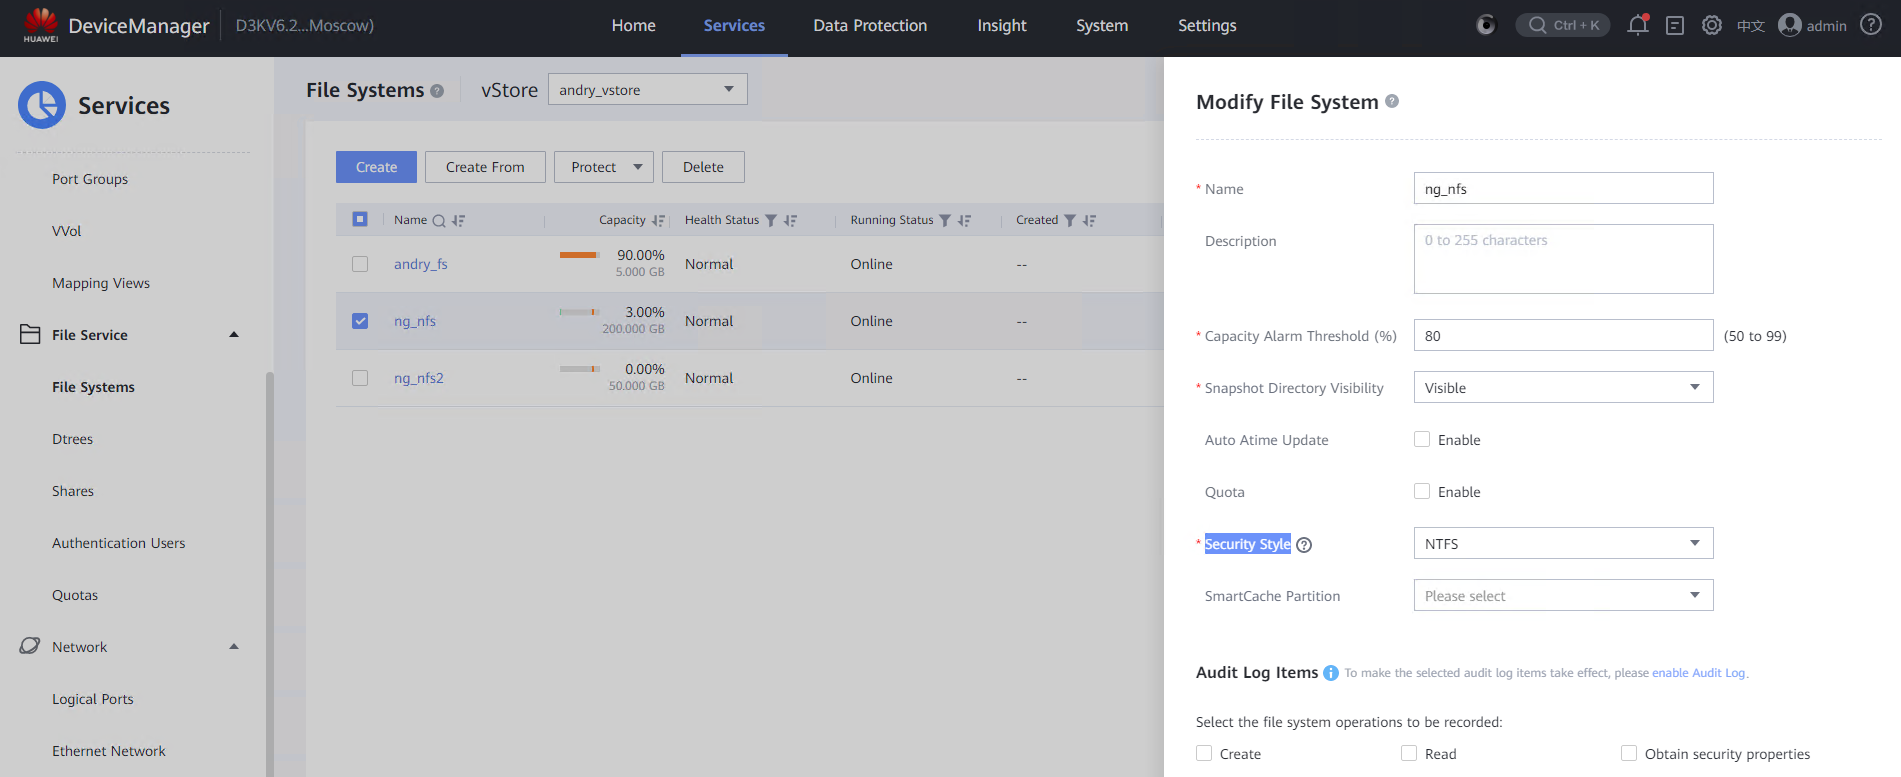
Task: Enable the Quota checkbox
Action: (1422, 492)
